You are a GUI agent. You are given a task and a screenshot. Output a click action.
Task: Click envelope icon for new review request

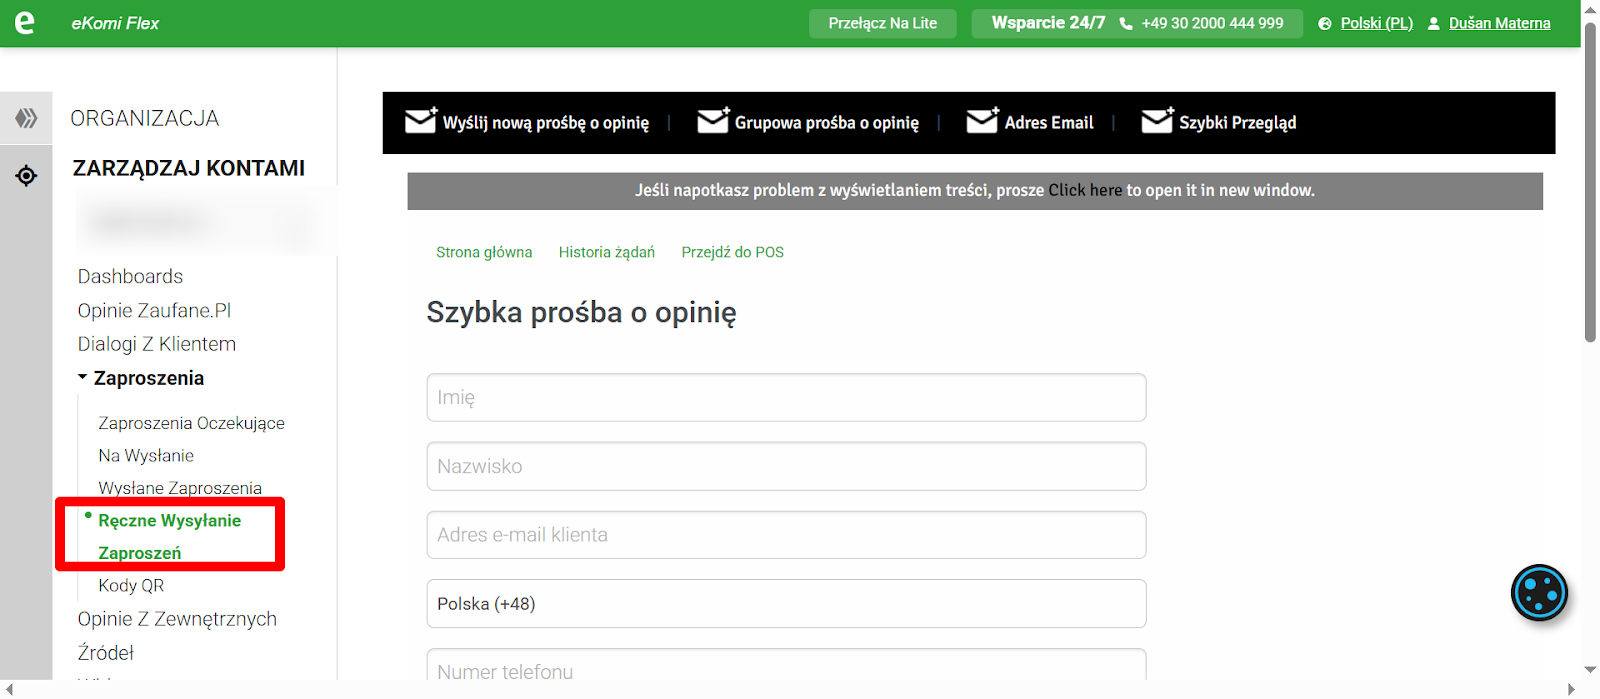[420, 121]
